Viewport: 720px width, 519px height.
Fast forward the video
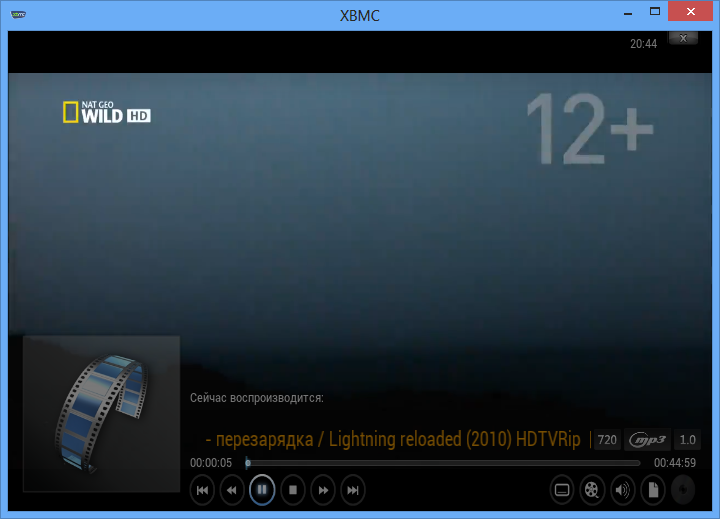tap(323, 490)
